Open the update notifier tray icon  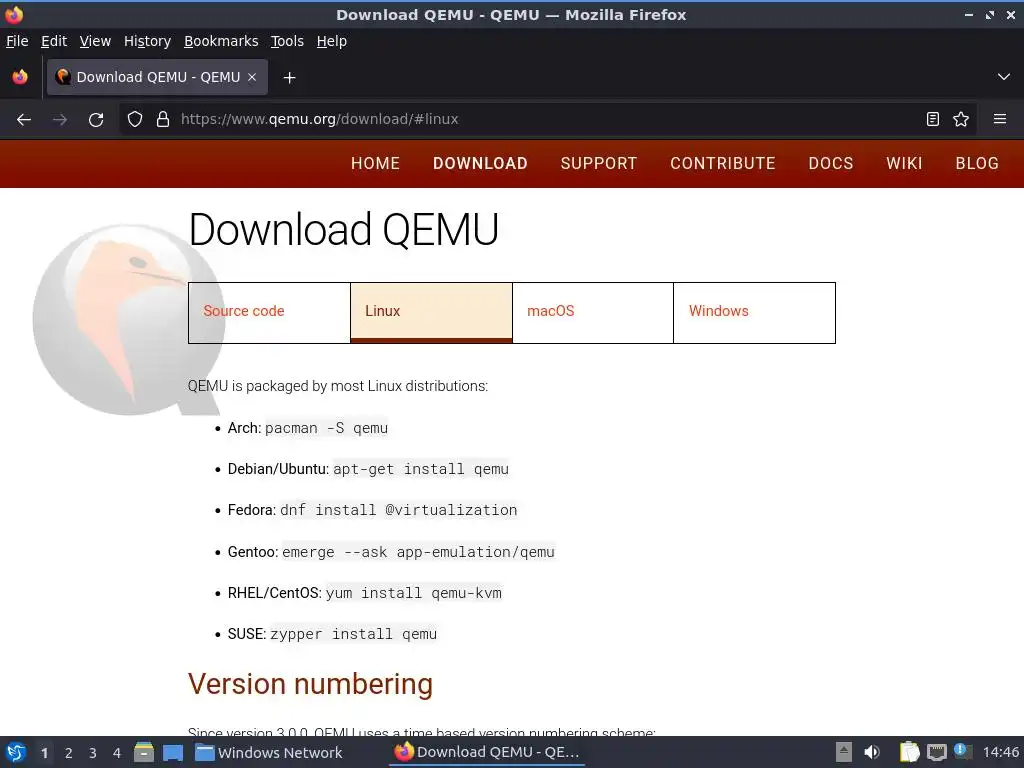click(963, 752)
